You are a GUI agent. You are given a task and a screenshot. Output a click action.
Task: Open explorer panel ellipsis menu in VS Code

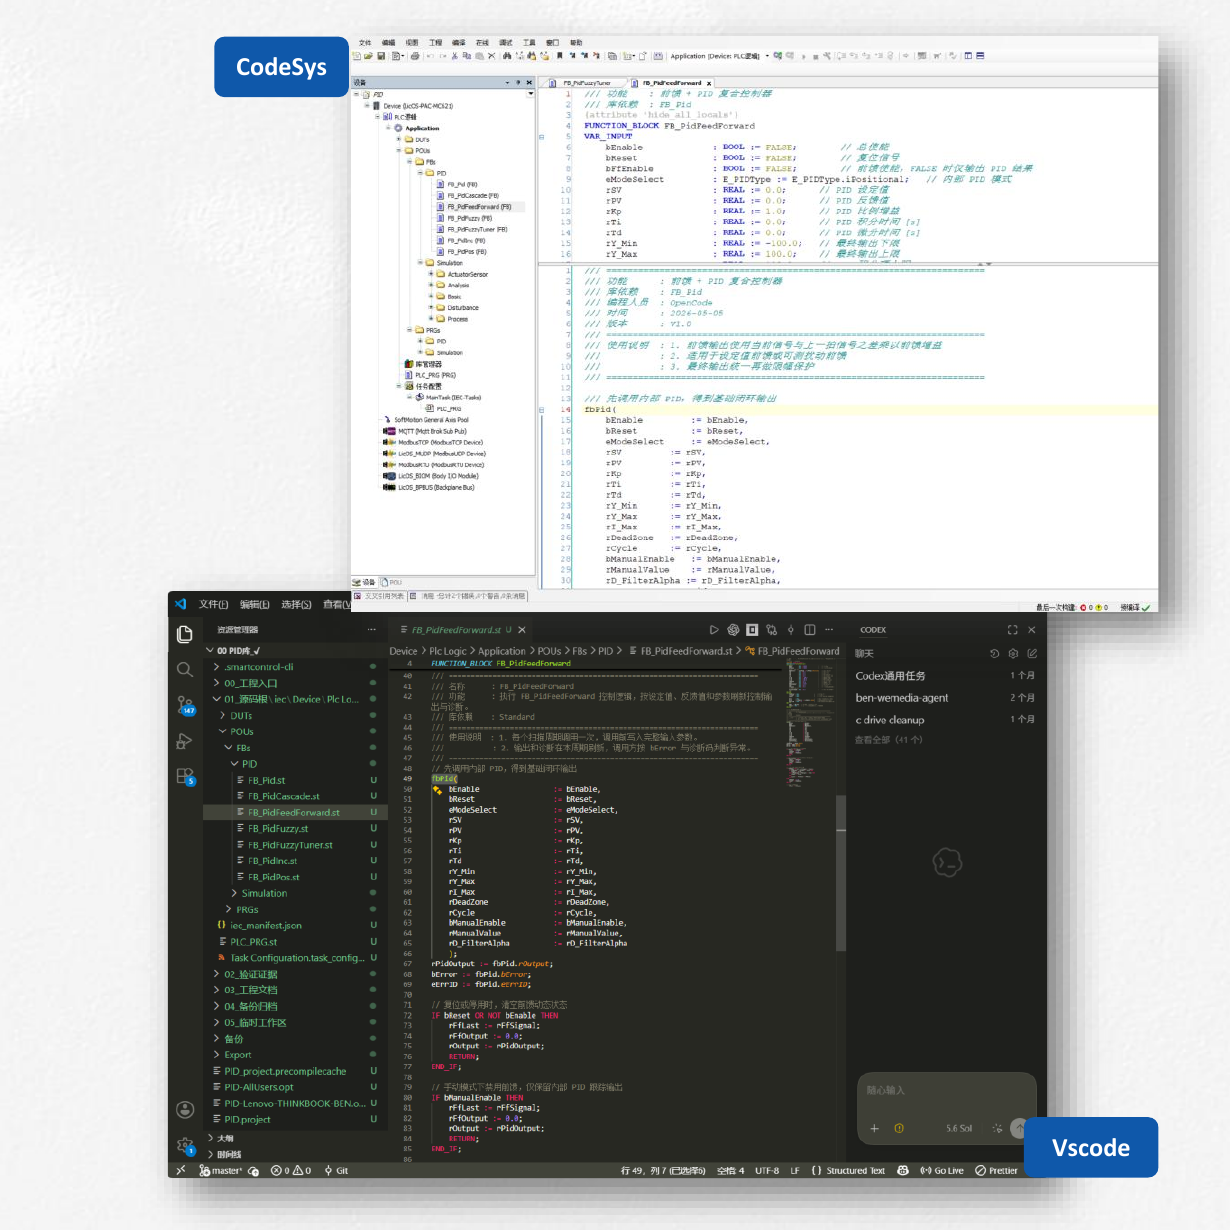coord(371,630)
